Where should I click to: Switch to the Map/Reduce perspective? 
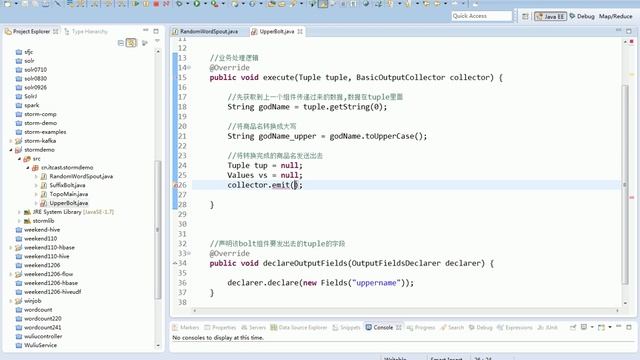(x=616, y=16)
